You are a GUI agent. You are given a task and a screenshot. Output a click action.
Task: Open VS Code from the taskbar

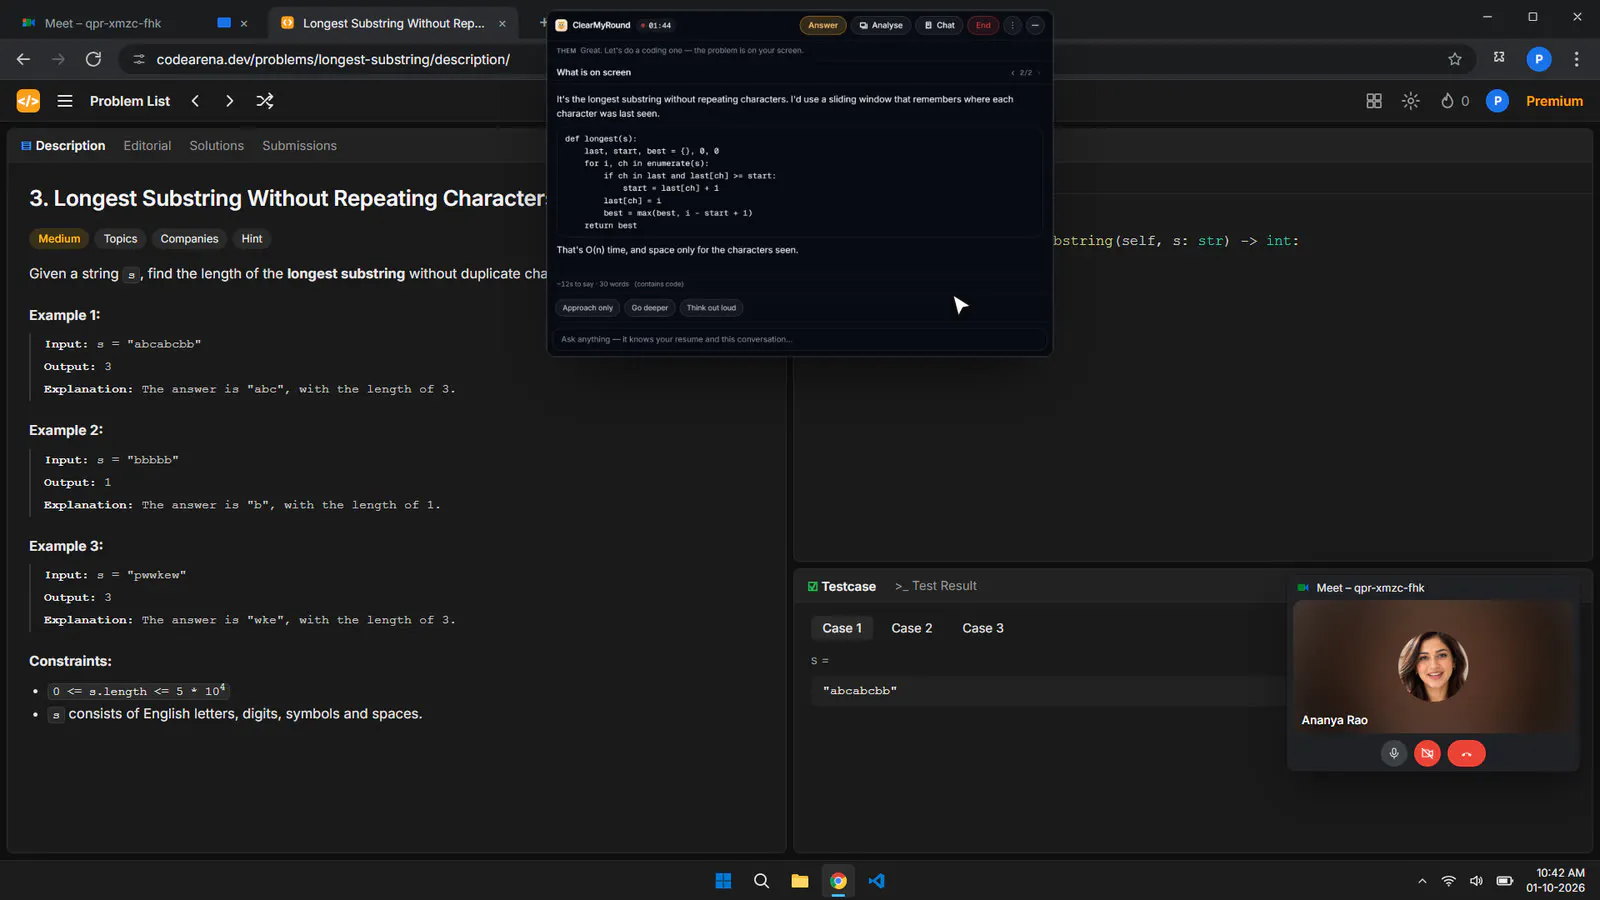877,881
